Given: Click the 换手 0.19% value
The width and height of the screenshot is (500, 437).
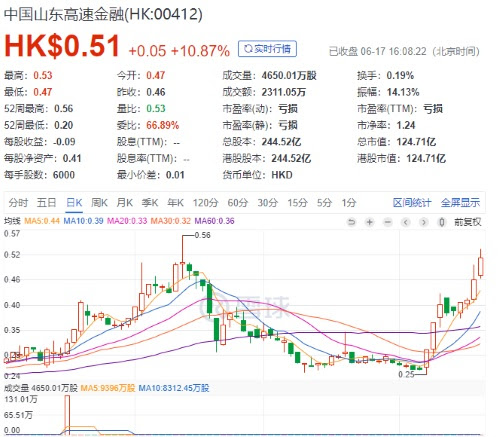Looking at the screenshot, I should [400, 76].
